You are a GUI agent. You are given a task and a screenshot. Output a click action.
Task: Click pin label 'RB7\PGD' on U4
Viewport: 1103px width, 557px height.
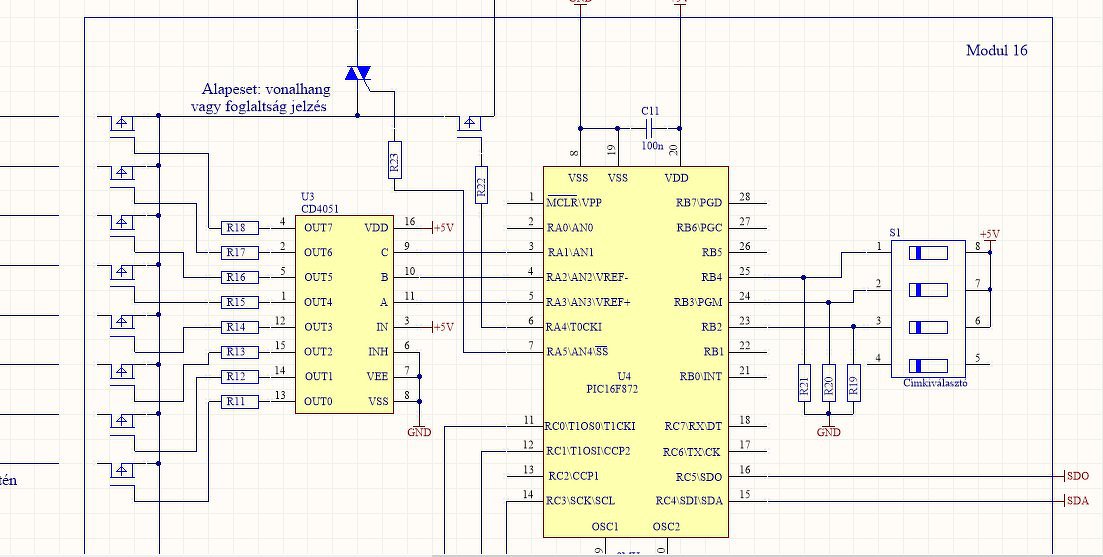point(699,203)
